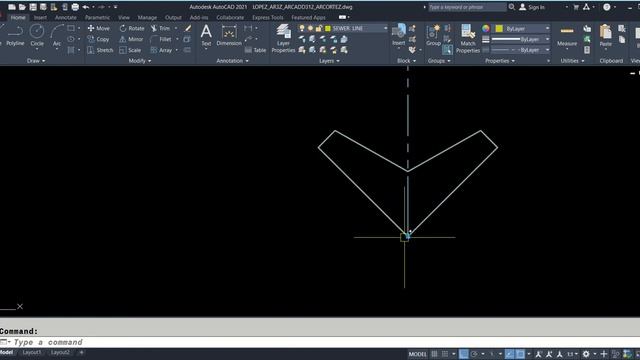Click the MODEL space button in status bar
This screenshot has width=640, height=360.
(x=417, y=354)
